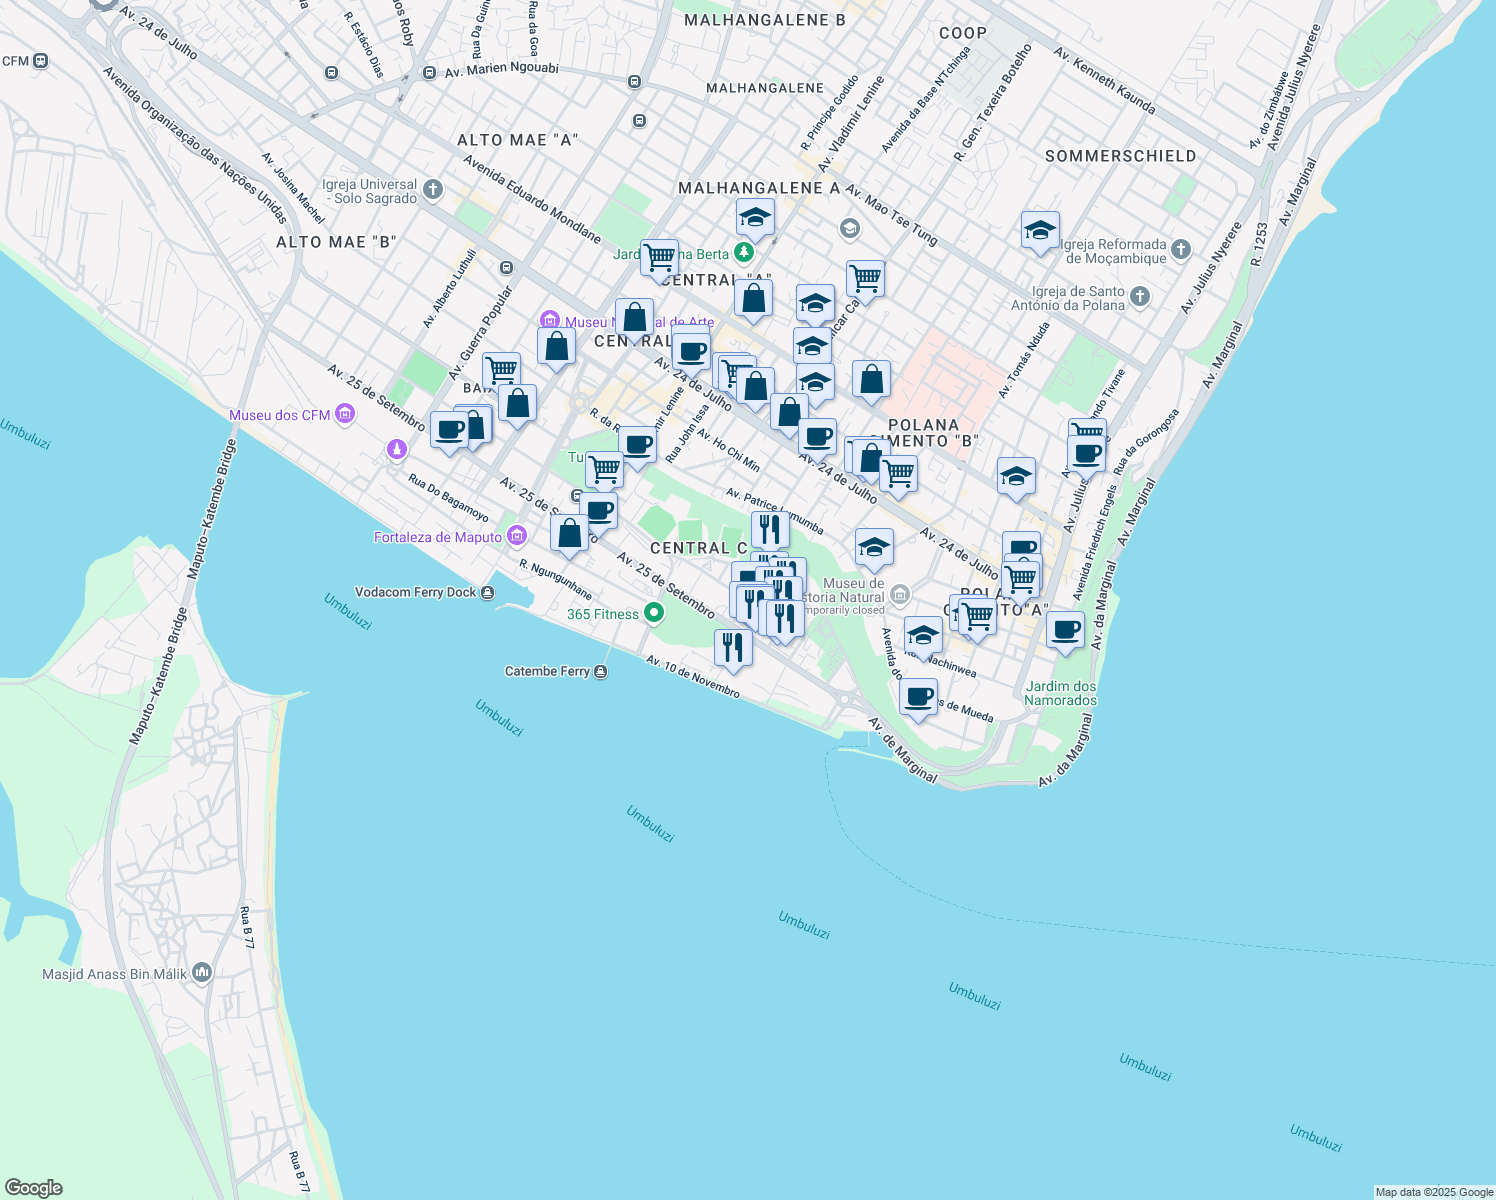The width and height of the screenshot is (1496, 1200).
Task: Click the graduation cap marker near Rua Nachingwea
Action: click(923, 635)
